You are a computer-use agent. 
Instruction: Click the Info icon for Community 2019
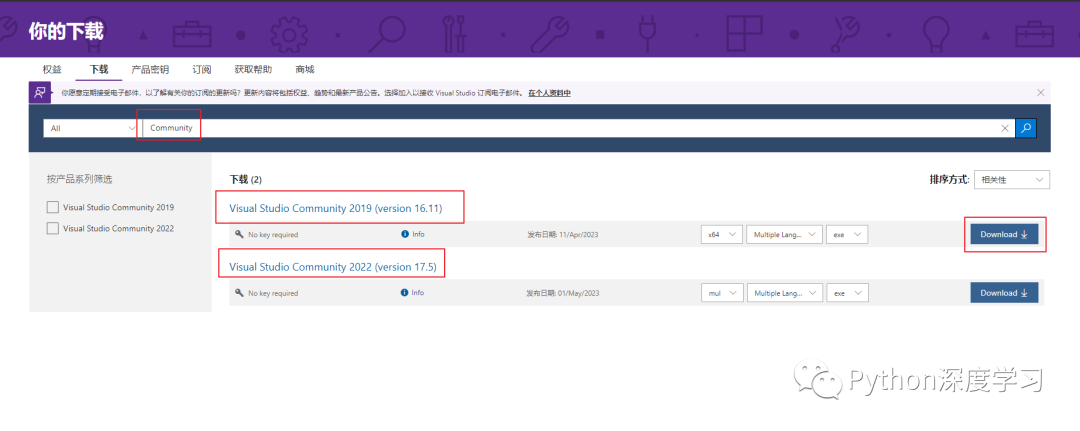click(404, 234)
